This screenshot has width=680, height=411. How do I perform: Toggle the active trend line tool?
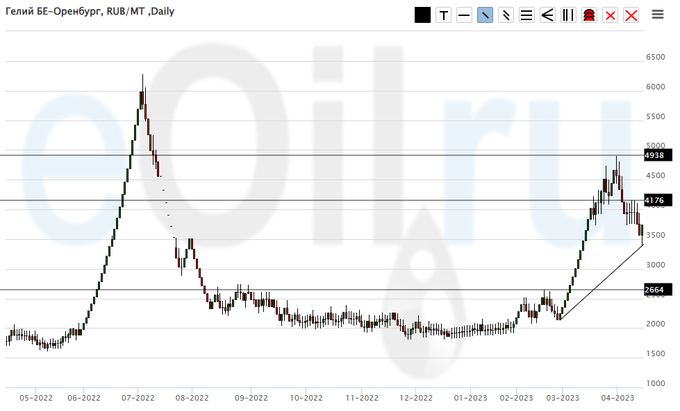(x=485, y=15)
